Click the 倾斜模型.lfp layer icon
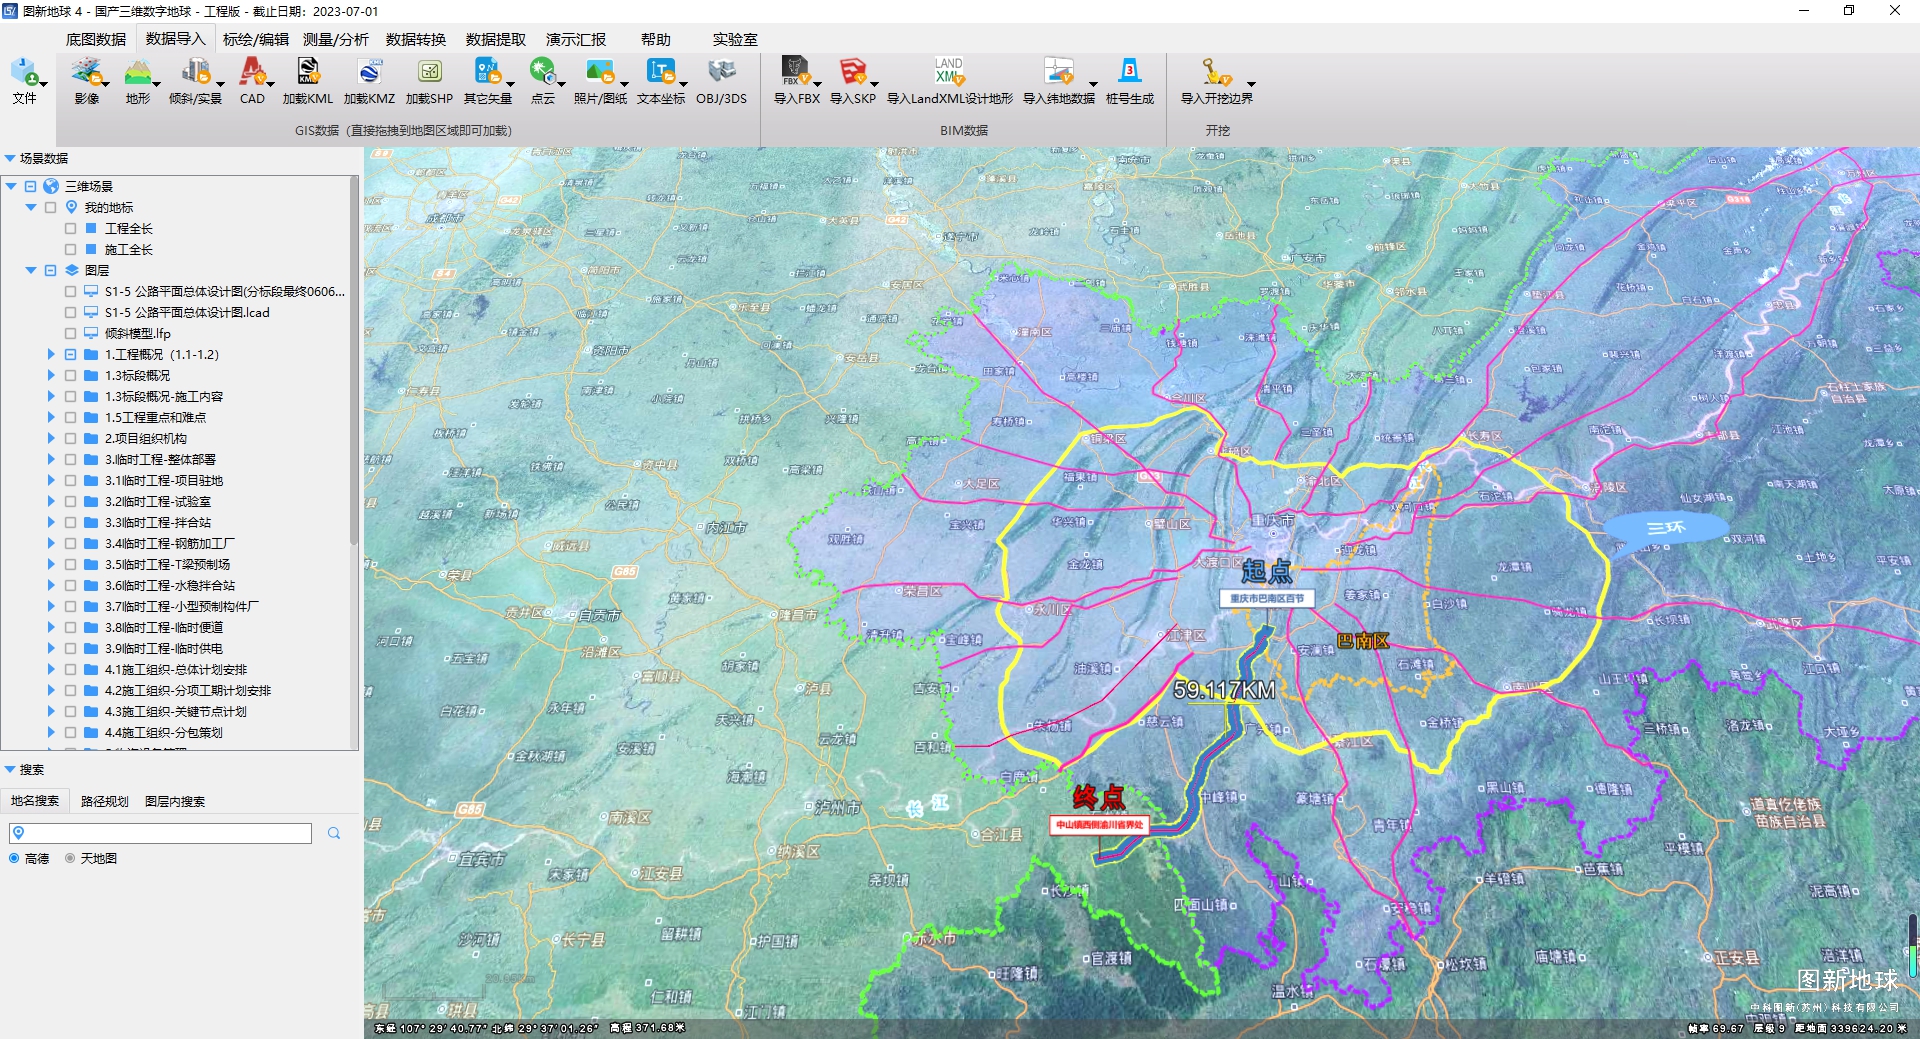The image size is (1920, 1039). point(91,333)
